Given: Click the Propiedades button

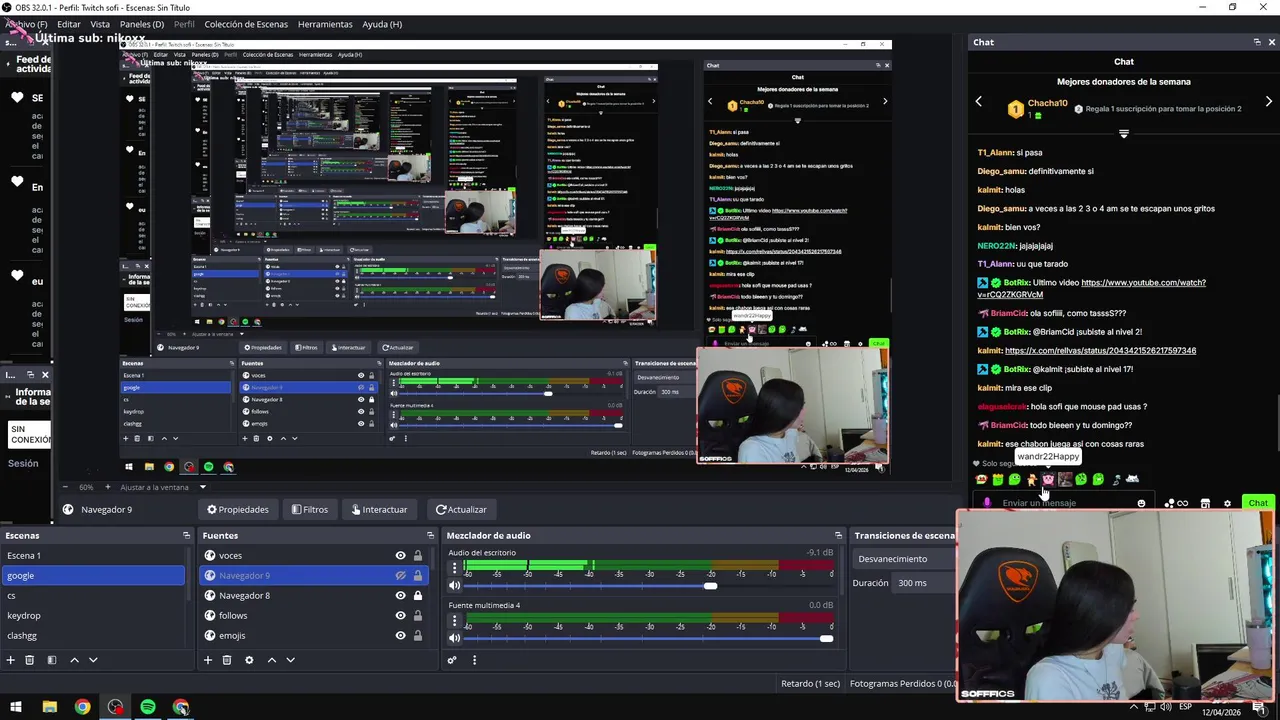Looking at the screenshot, I should click(x=237, y=510).
